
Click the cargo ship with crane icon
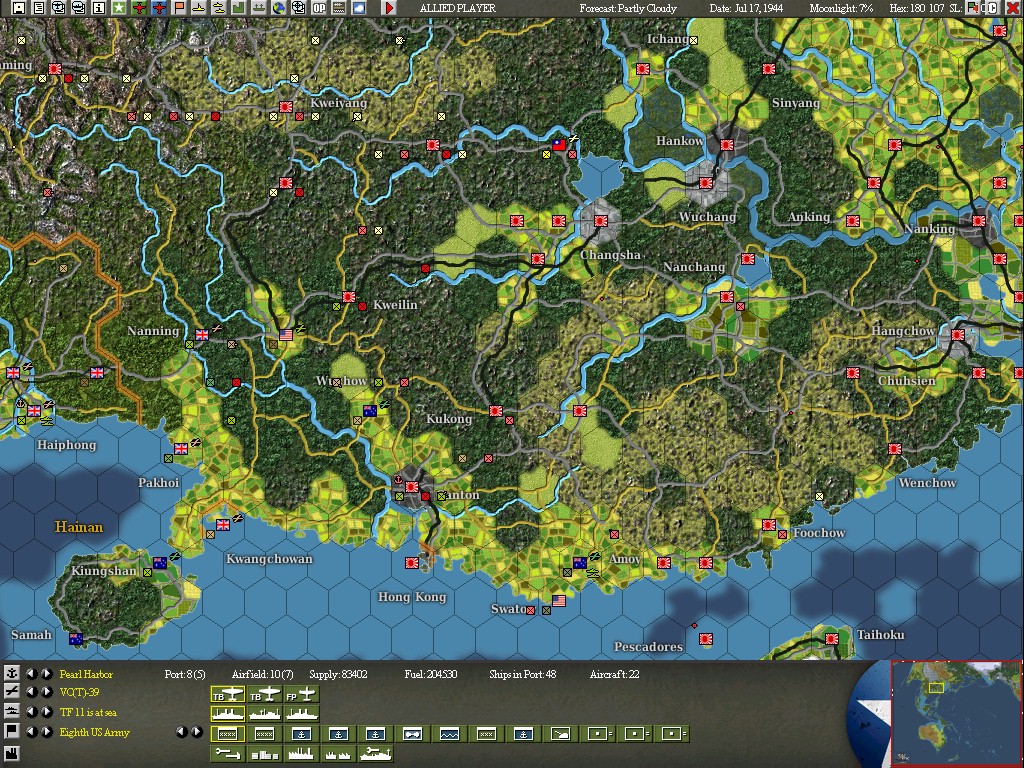(x=376, y=754)
